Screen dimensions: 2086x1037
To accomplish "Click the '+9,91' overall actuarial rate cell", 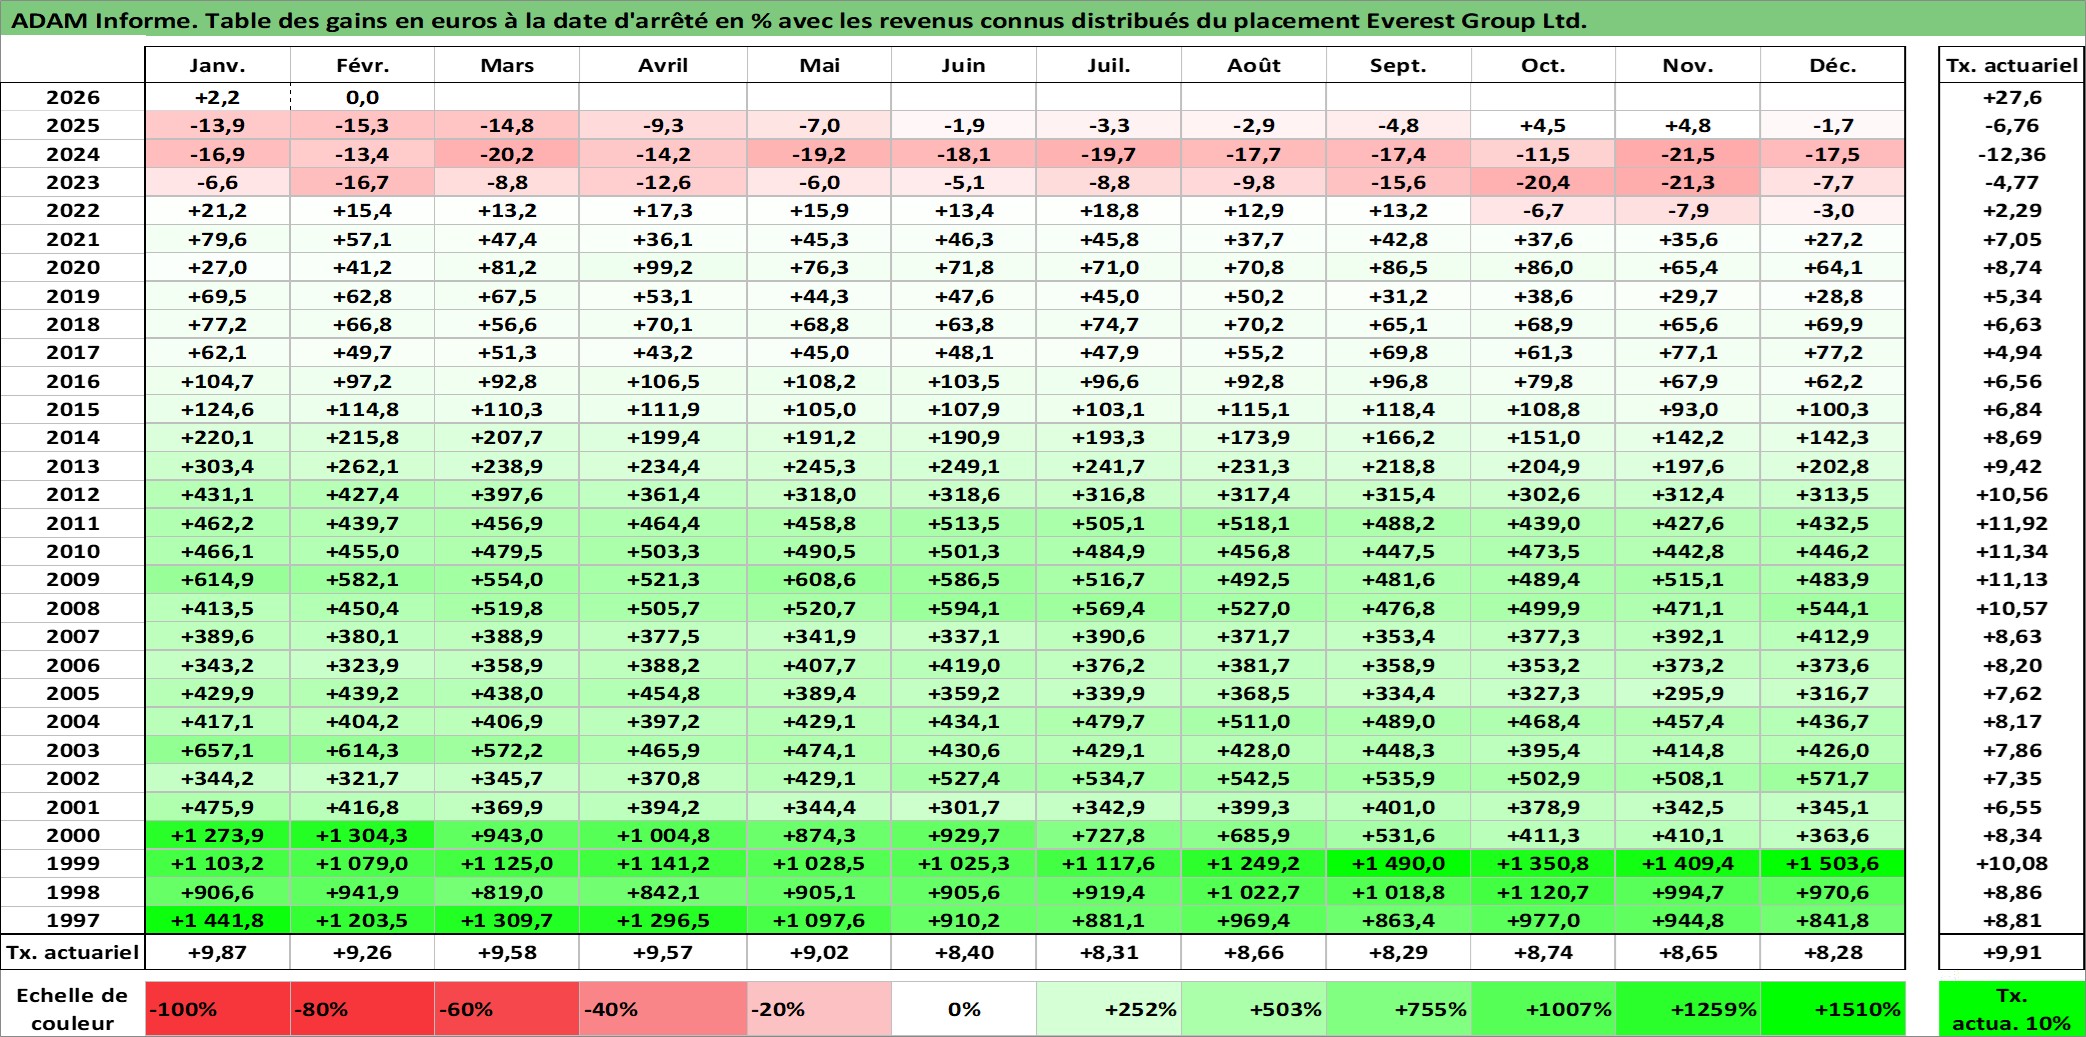I will (x=2011, y=952).
